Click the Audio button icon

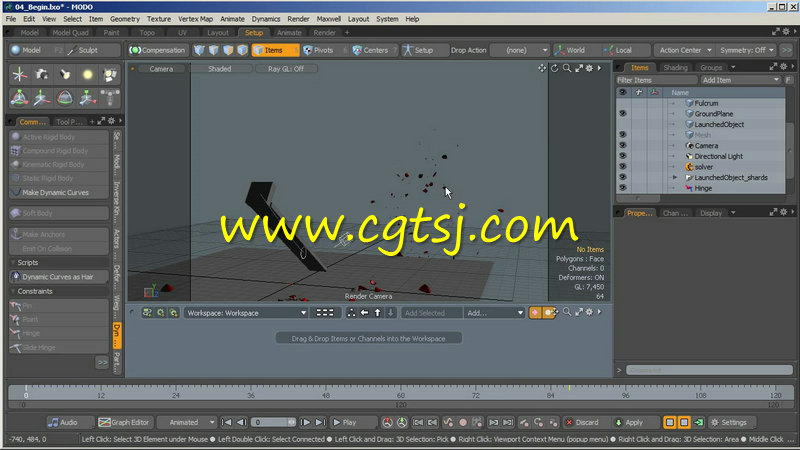(x=53, y=422)
